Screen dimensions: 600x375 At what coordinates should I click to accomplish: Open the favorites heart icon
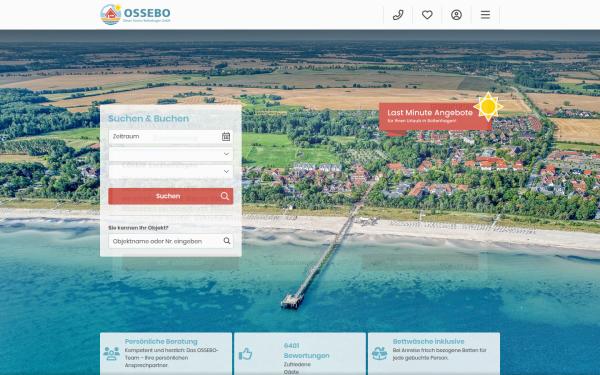pos(427,15)
